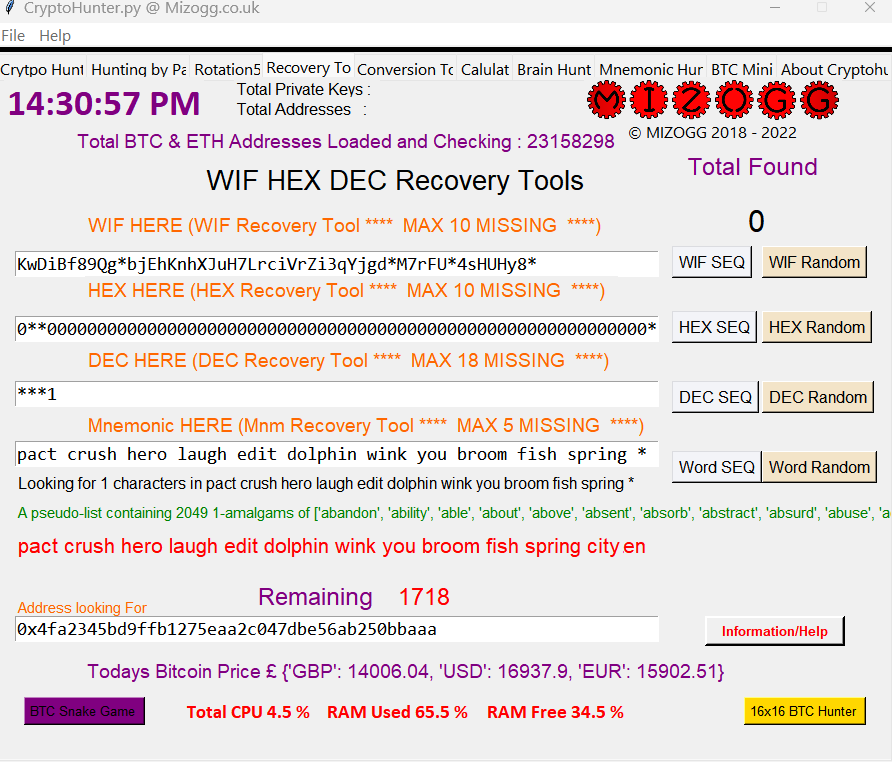Click the Total Addresses label
892x762 pixels.
click(302, 109)
